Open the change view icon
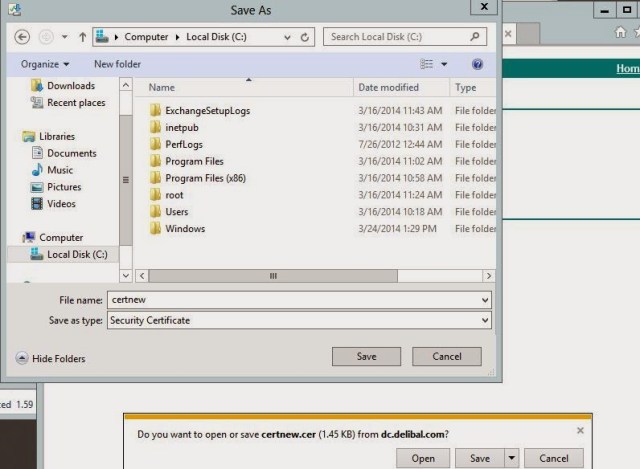640x469 pixels. click(x=427, y=64)
